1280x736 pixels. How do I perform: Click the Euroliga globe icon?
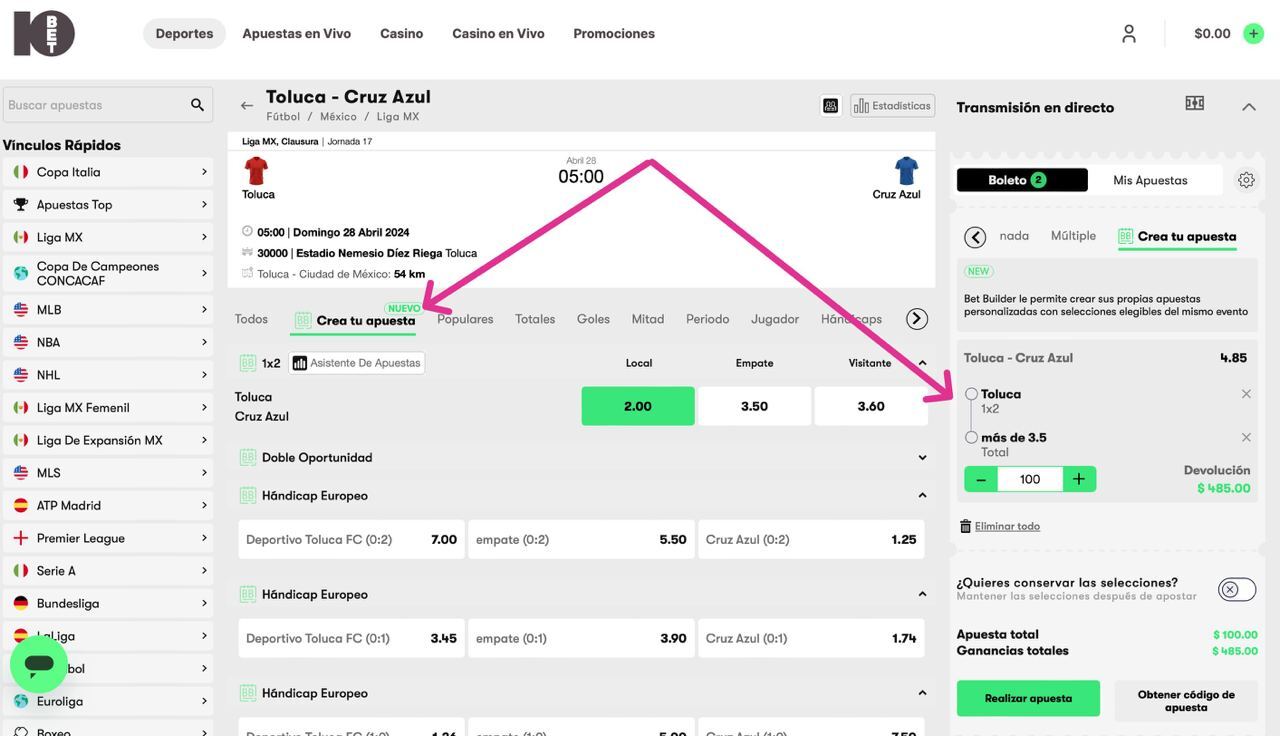tap(20, 701)
